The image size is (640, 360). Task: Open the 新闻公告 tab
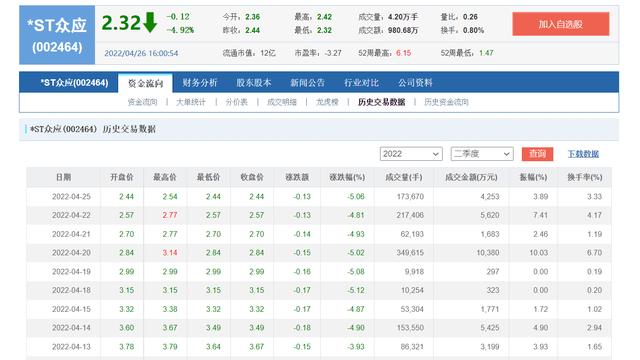click(307, 83)
